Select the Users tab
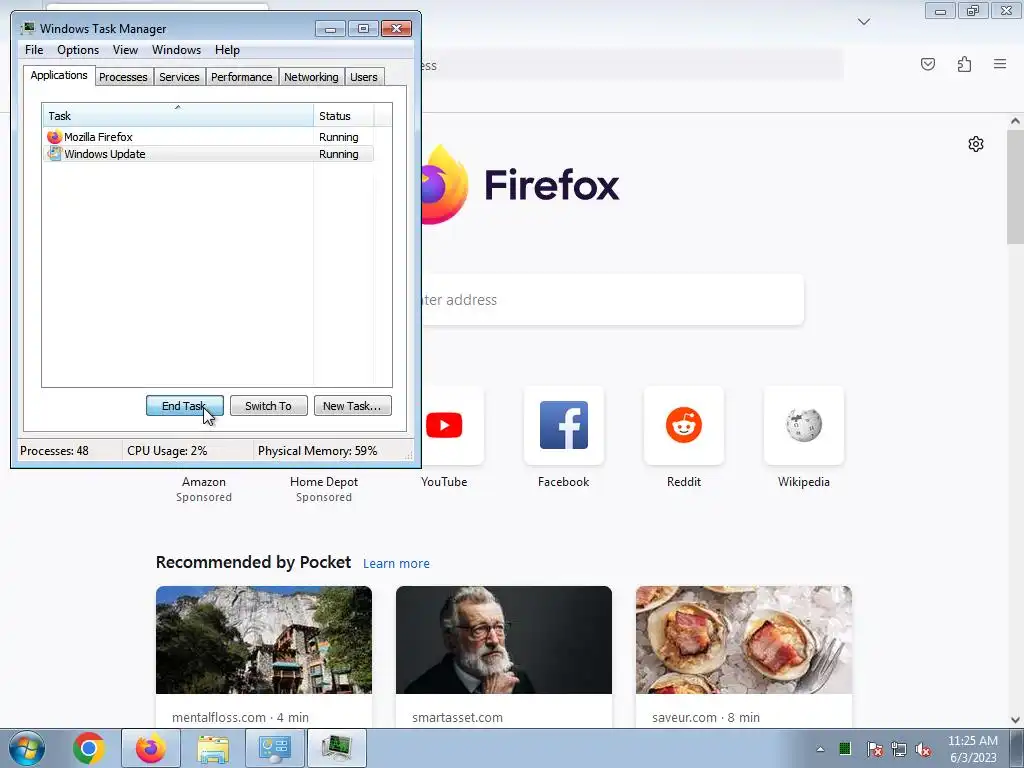Viewport: 1024px width, 768px height. [364, 77]
